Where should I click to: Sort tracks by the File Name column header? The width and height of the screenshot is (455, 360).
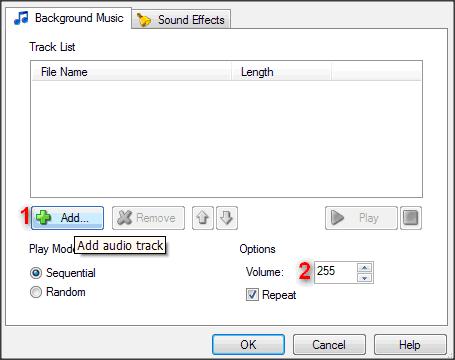(131, 72)
